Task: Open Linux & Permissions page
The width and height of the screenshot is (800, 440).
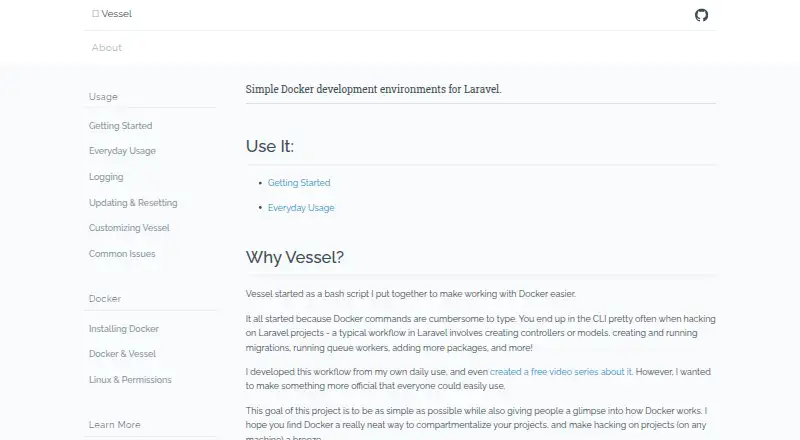Action: point(130,380)
